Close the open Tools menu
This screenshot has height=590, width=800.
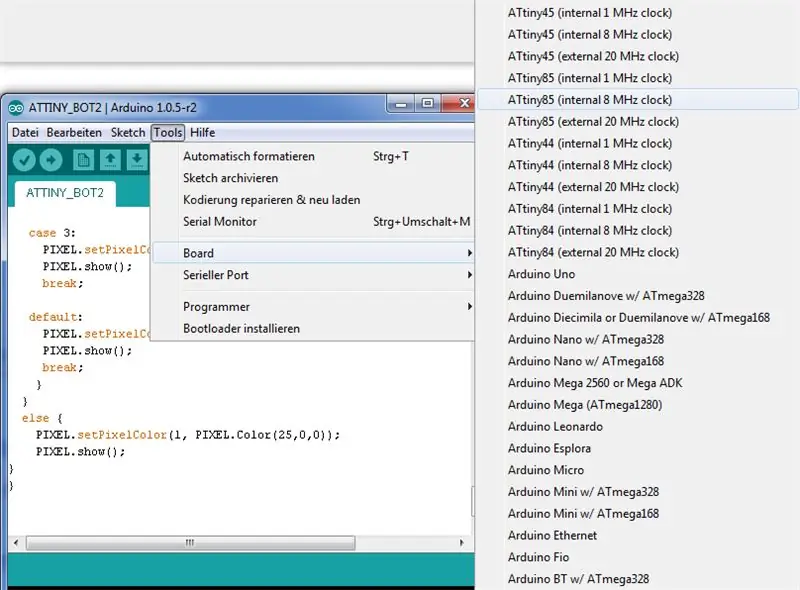coord(168,133)
